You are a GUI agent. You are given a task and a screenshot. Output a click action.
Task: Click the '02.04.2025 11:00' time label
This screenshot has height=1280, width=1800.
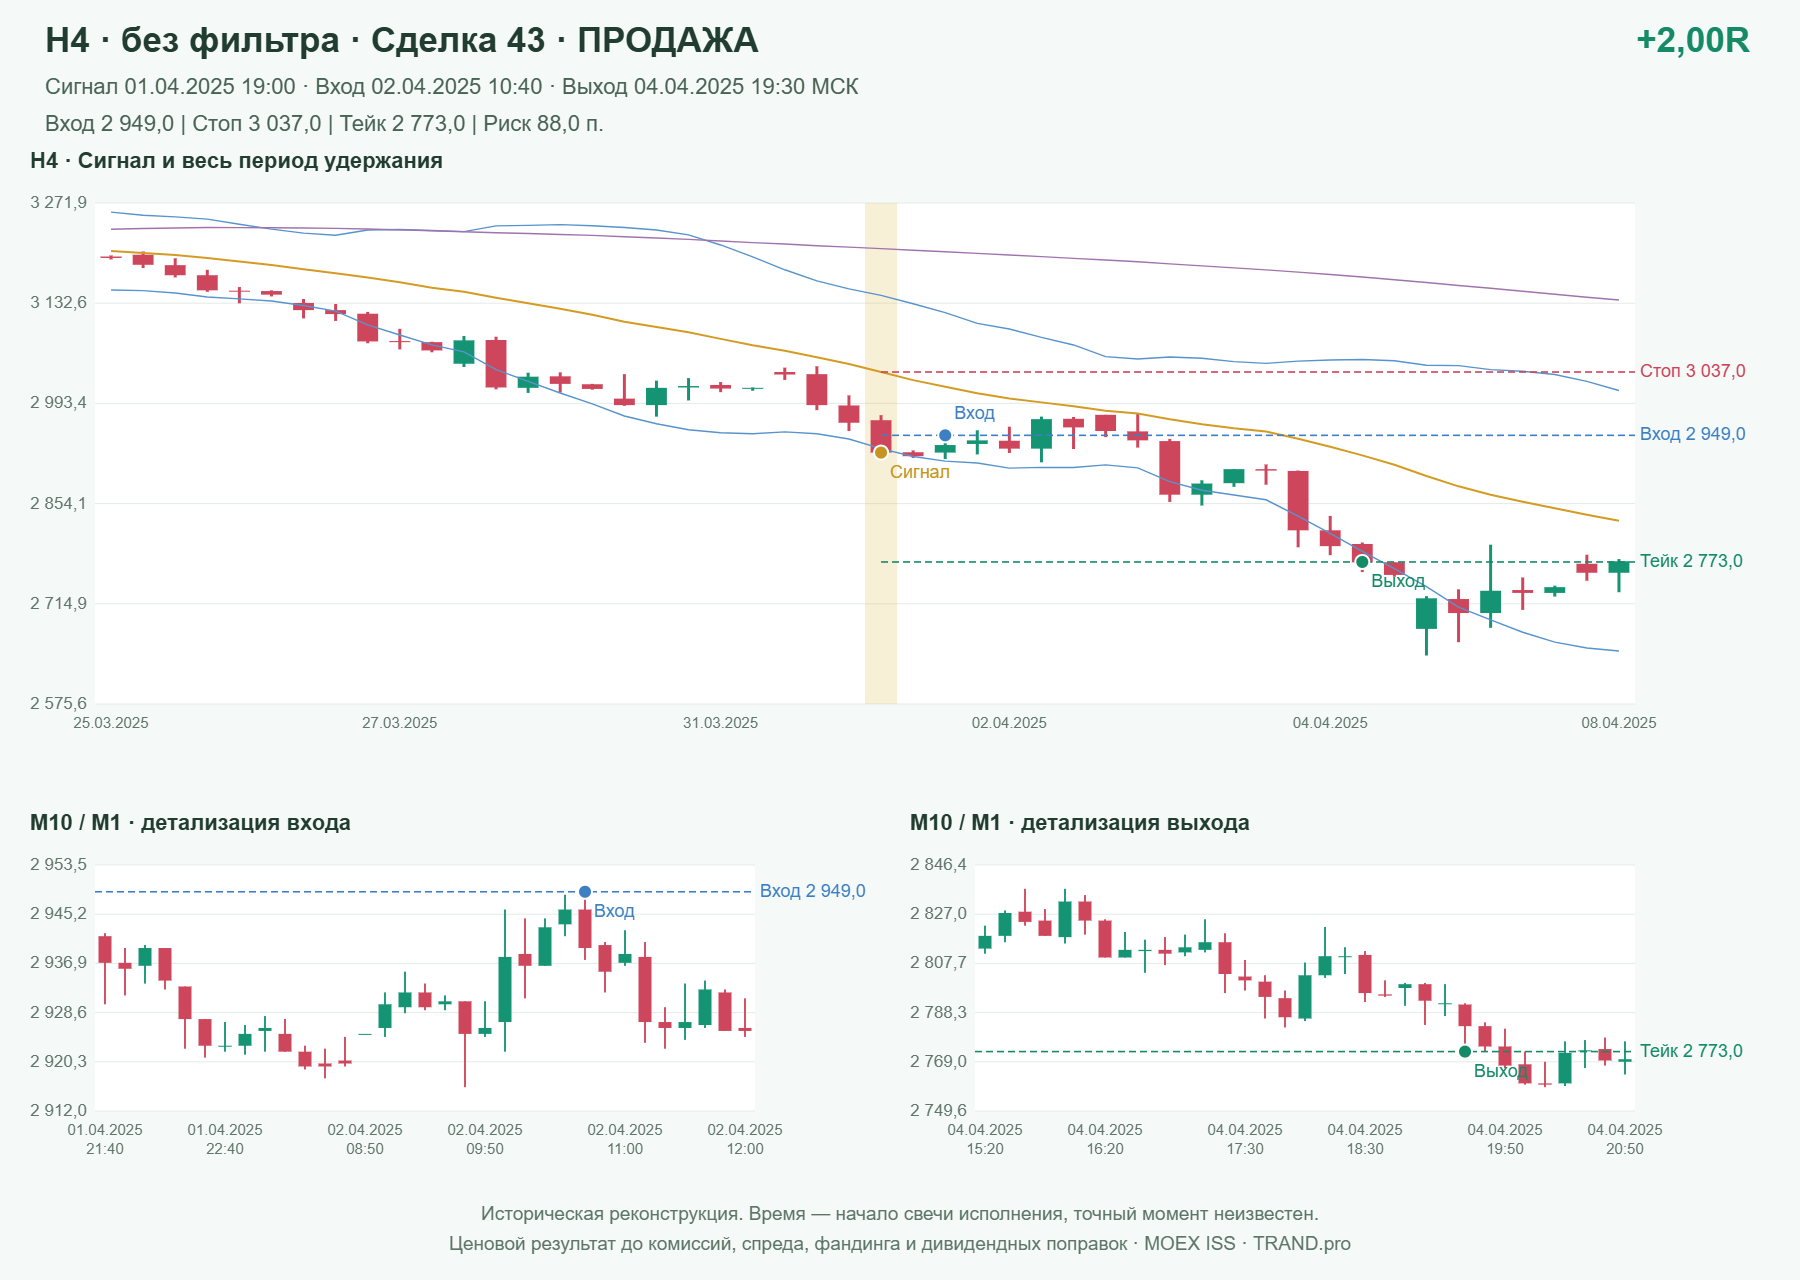tap(625, 1139)
